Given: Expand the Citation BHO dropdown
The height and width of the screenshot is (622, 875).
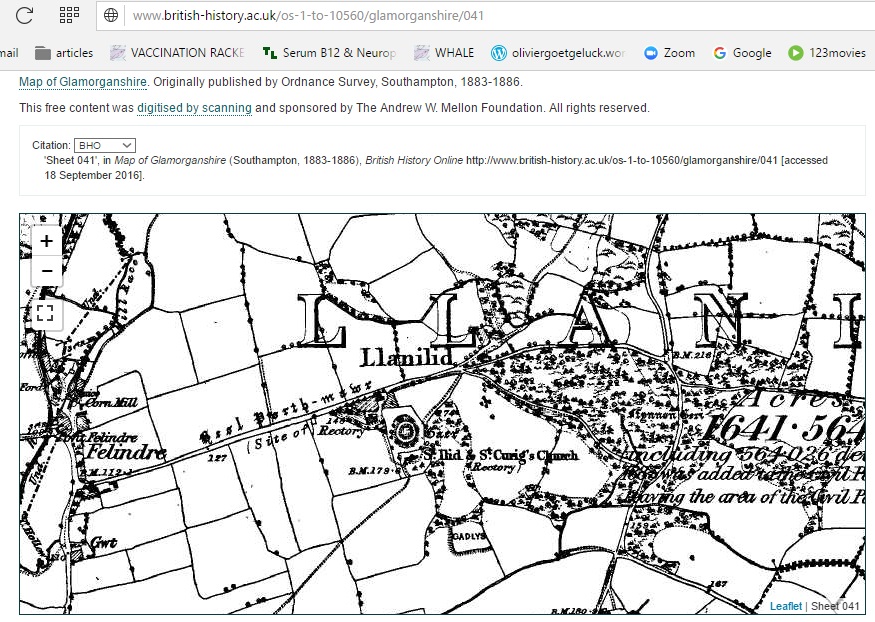Looking at the screenshot, I should 105,146.
